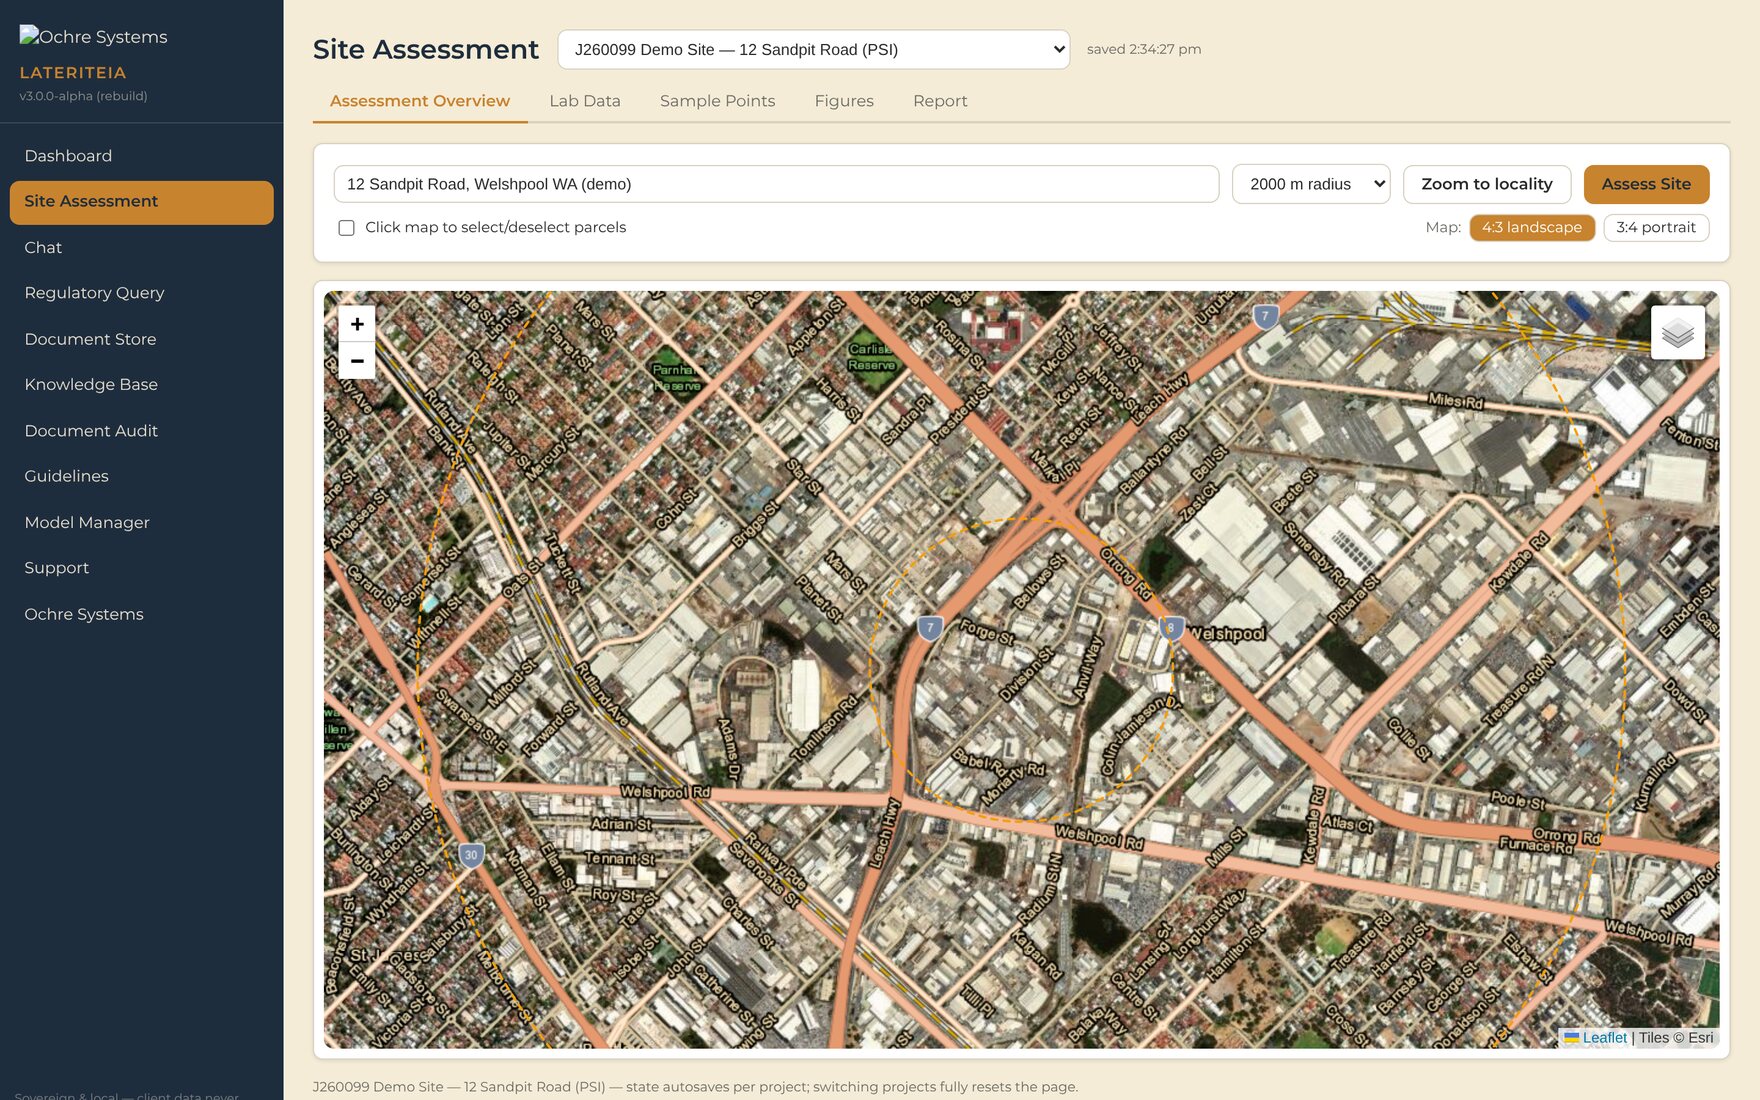Open Chat in the sidebar

tap(141, 248)
